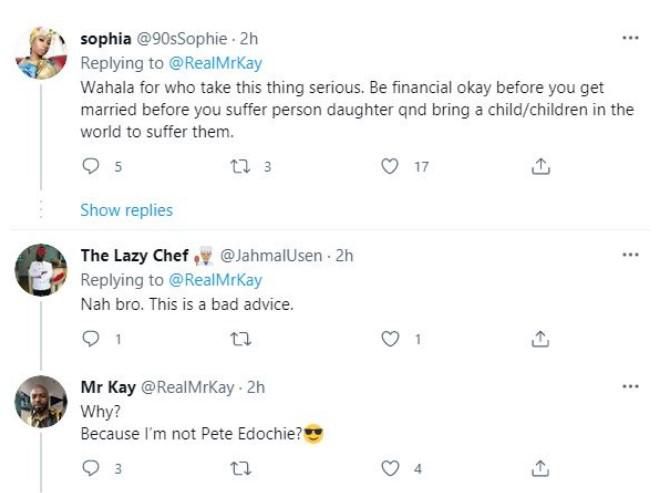Retweet The Lazy Chef's tweet
Viewport: 660px width, 493px height.
pos(242,339)
